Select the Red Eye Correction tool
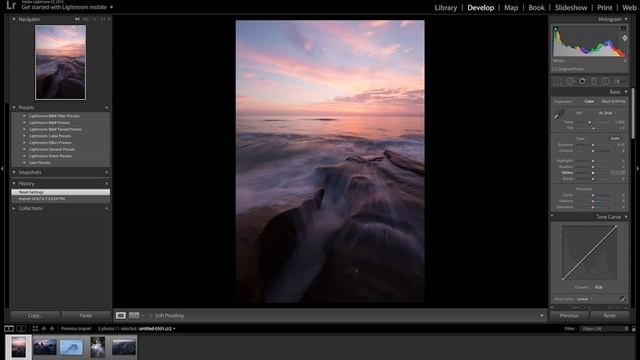The image size is (640, 360). coord(582,82)
